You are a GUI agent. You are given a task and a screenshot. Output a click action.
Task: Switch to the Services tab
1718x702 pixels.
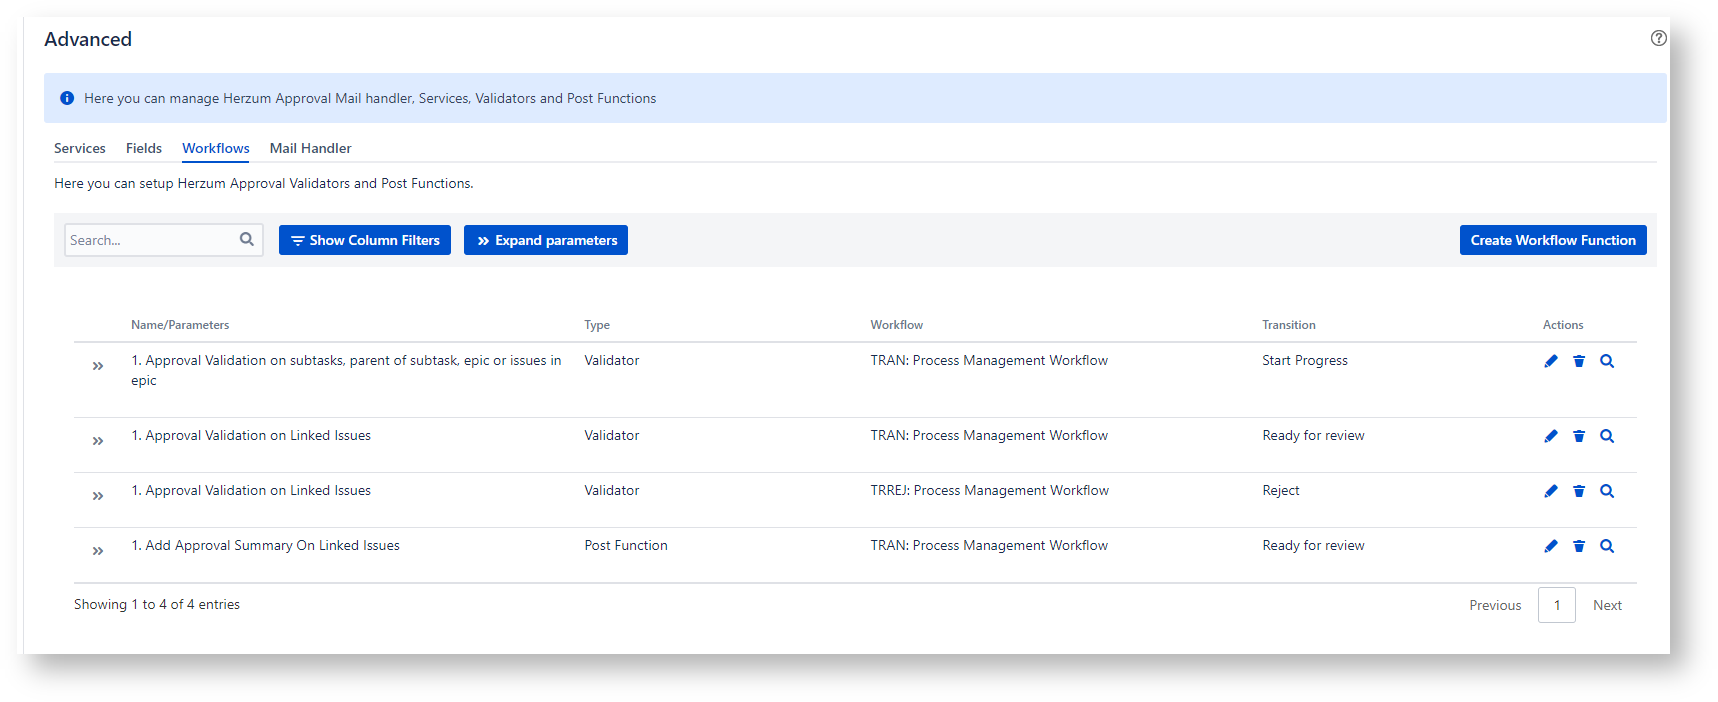tap(79, 148)
